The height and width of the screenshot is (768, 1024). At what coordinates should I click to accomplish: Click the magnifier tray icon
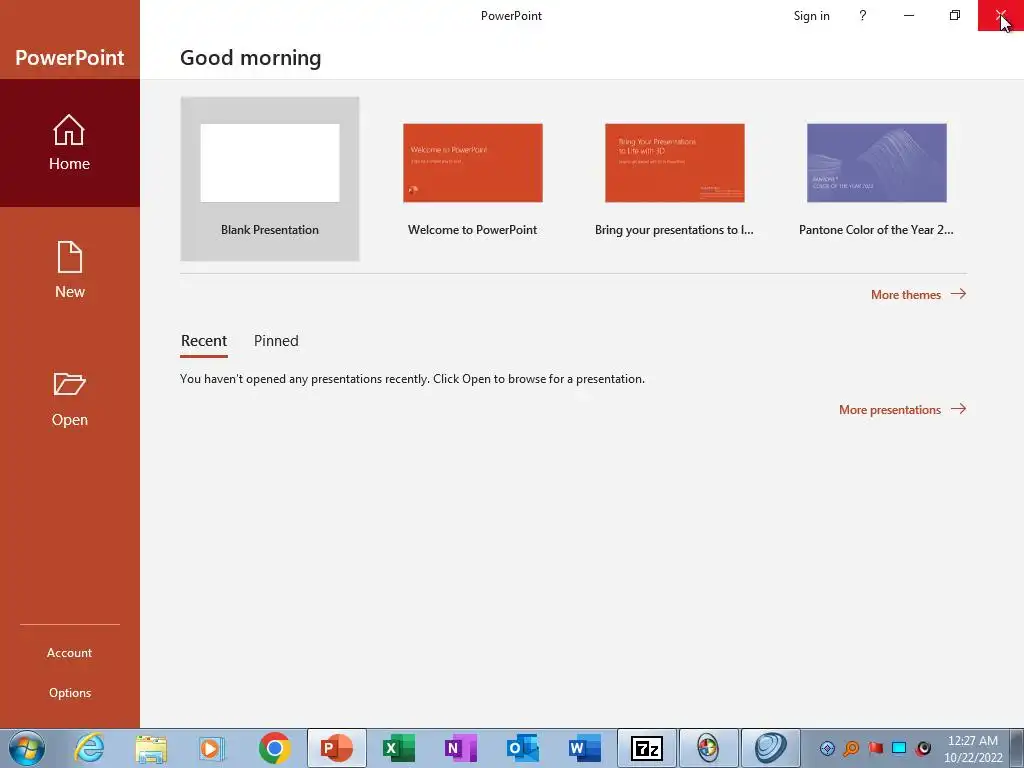point(851,748)
